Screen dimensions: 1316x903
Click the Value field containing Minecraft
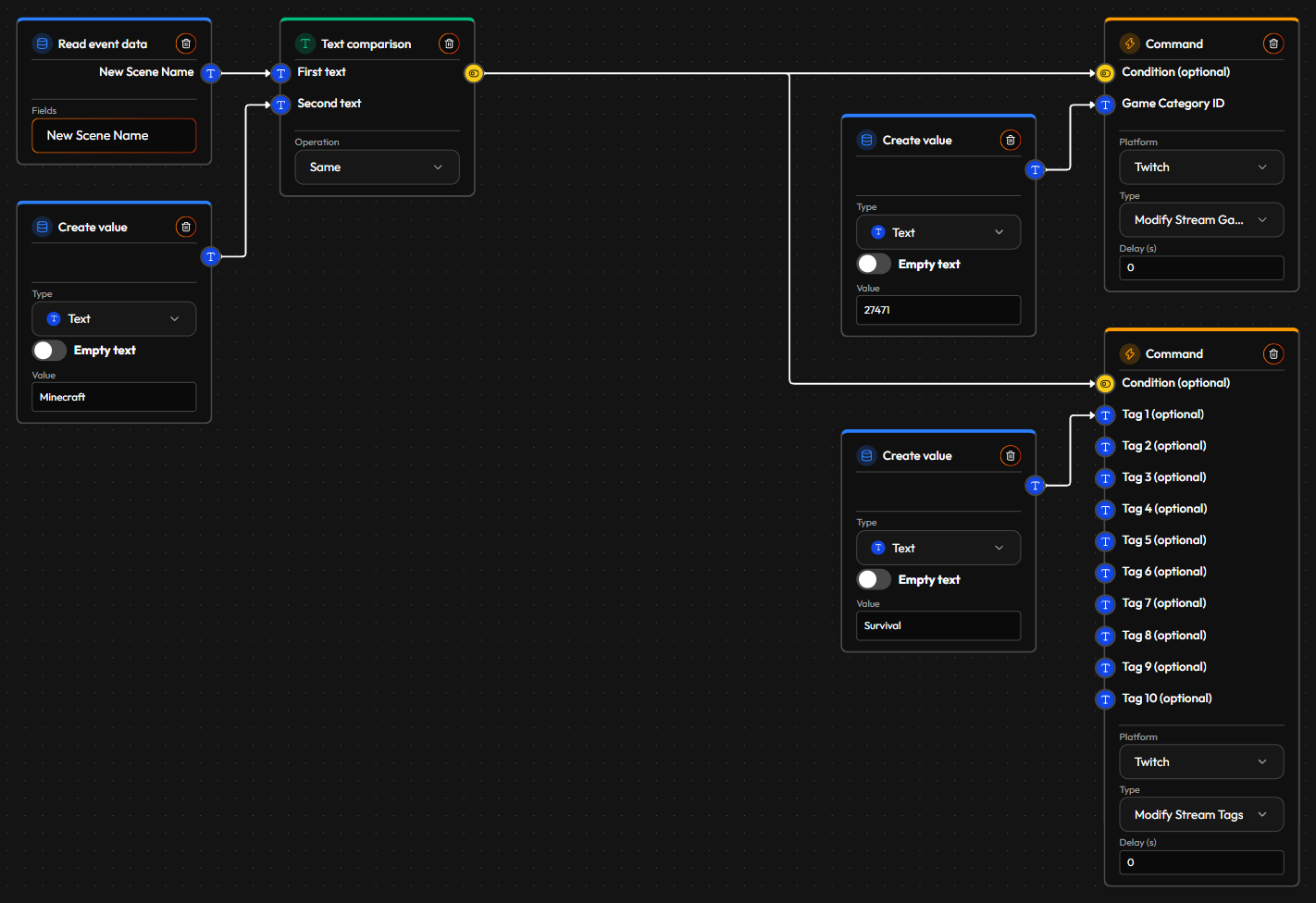[x=114, y=397]
